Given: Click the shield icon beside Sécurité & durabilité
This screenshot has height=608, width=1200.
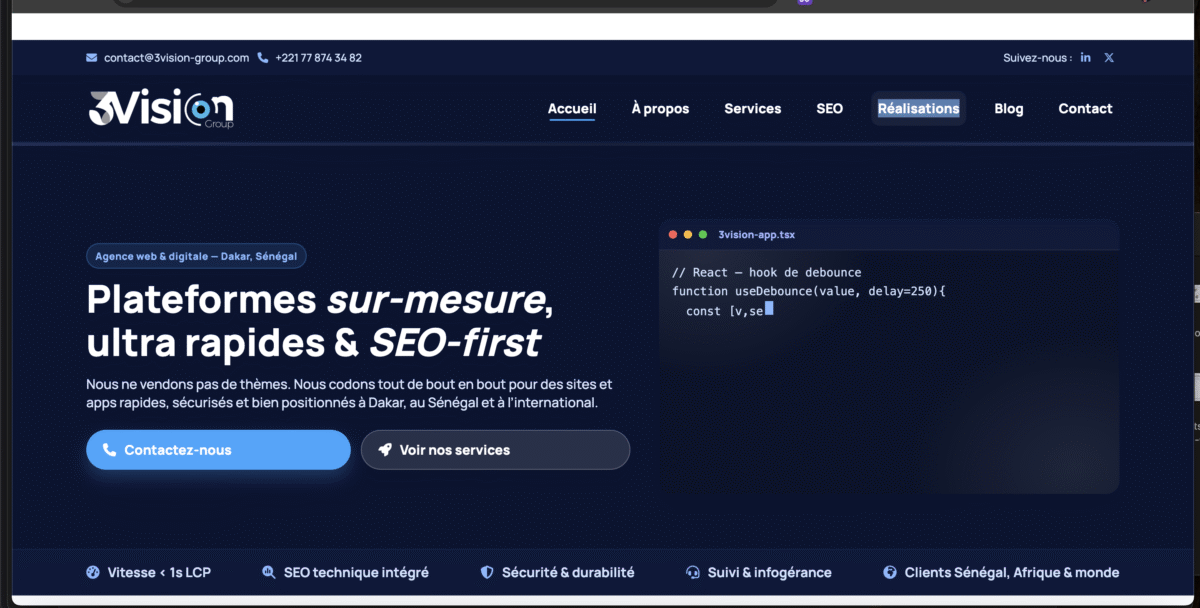Looking at the screenshot, I should (487, 573).
